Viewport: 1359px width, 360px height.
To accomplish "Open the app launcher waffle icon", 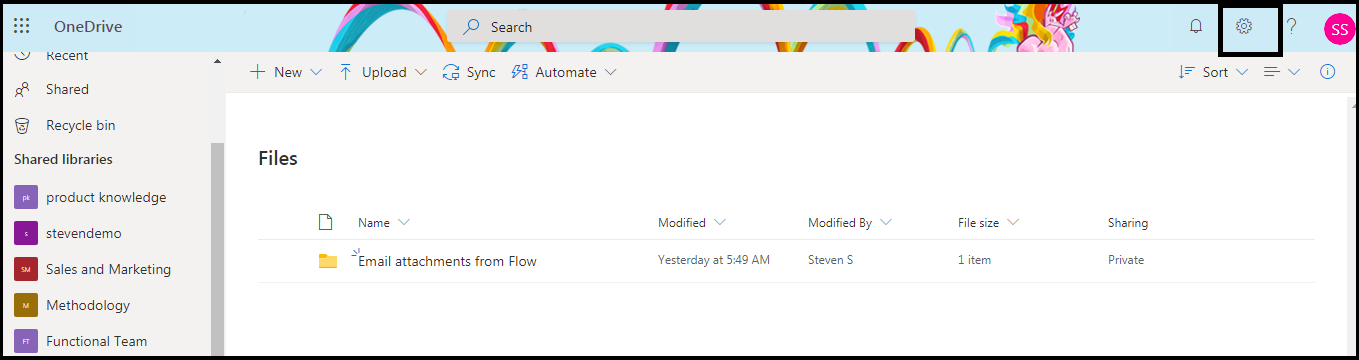I will [x=22, y=27].
